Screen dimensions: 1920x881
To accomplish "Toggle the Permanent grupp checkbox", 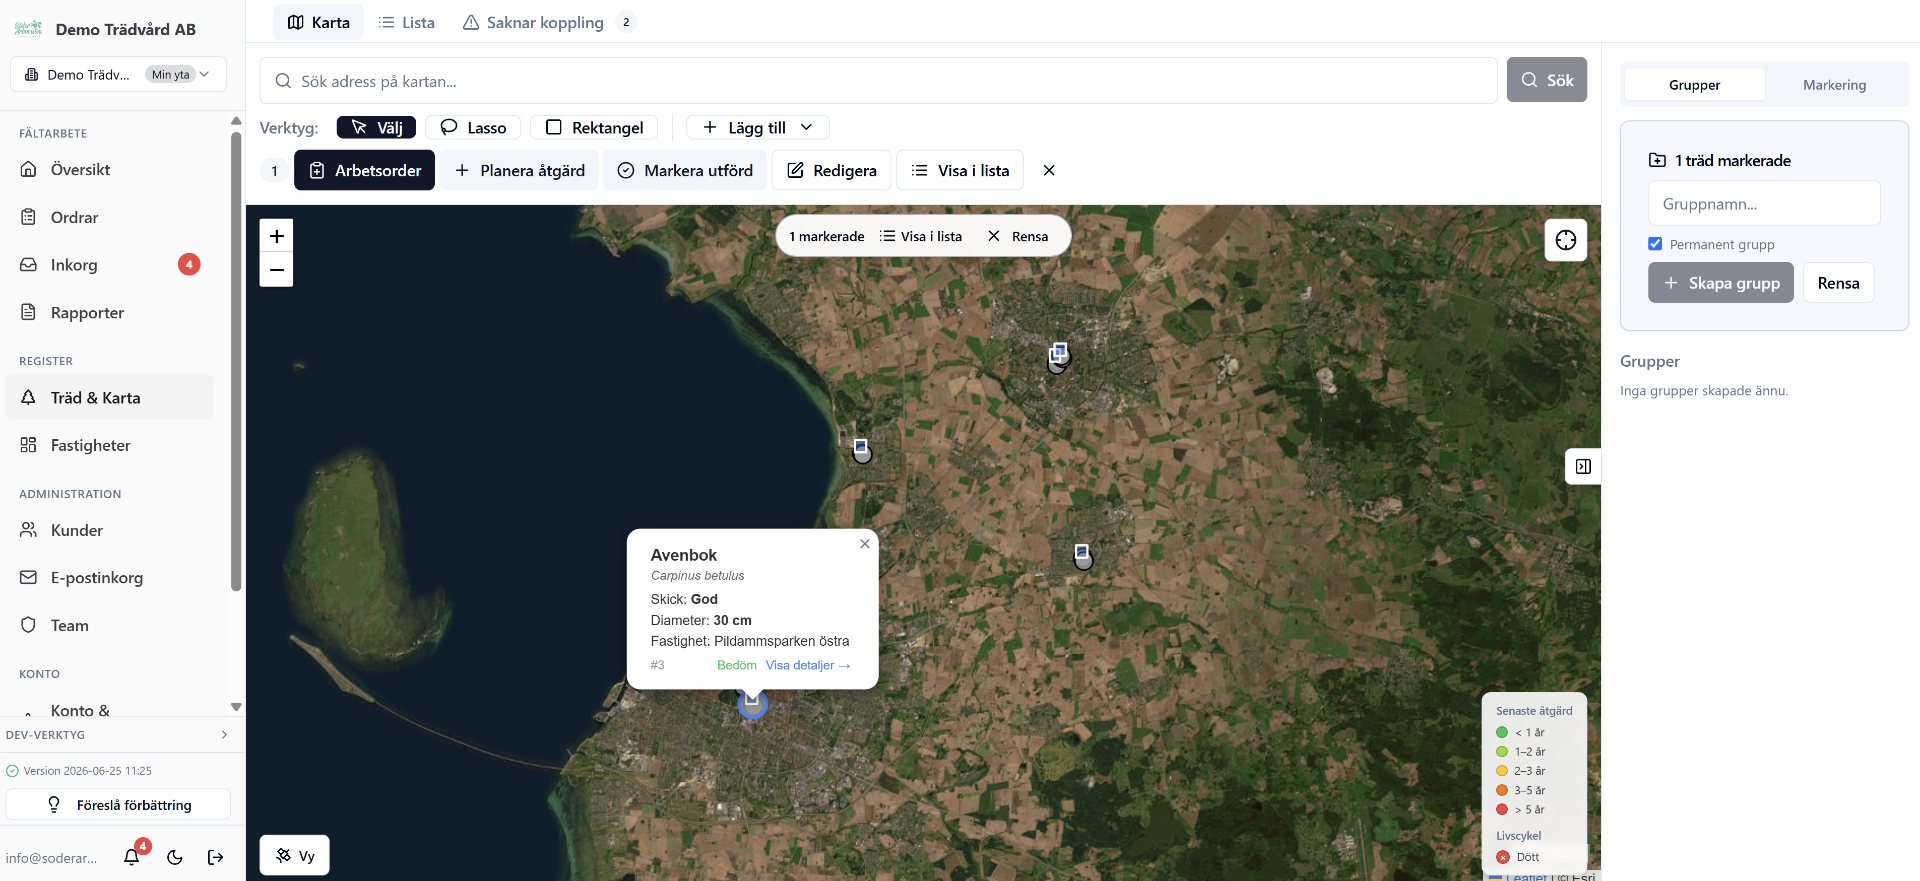I will (x=1655, y=244).
